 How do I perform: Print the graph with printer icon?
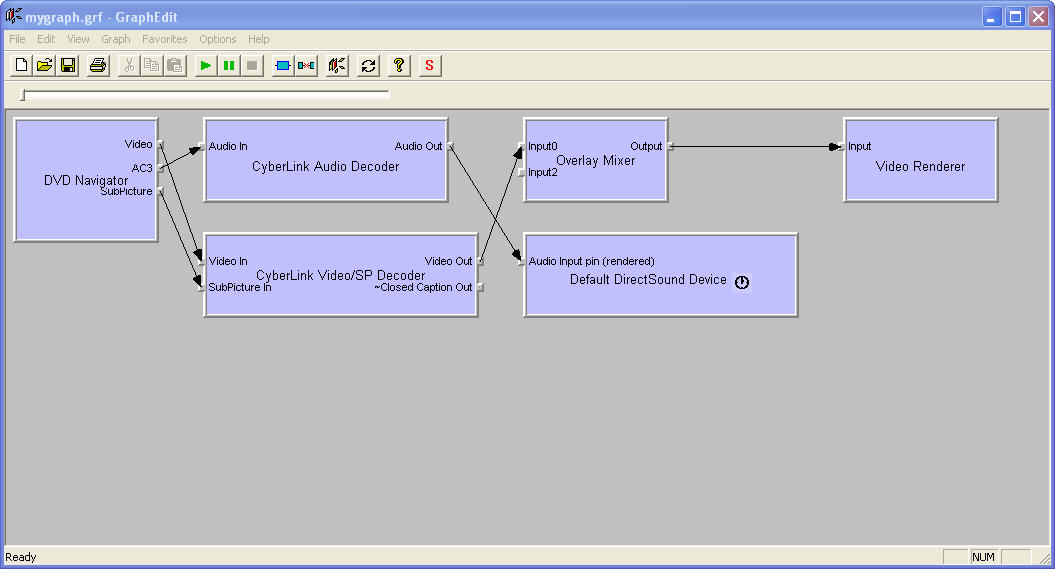98,65
